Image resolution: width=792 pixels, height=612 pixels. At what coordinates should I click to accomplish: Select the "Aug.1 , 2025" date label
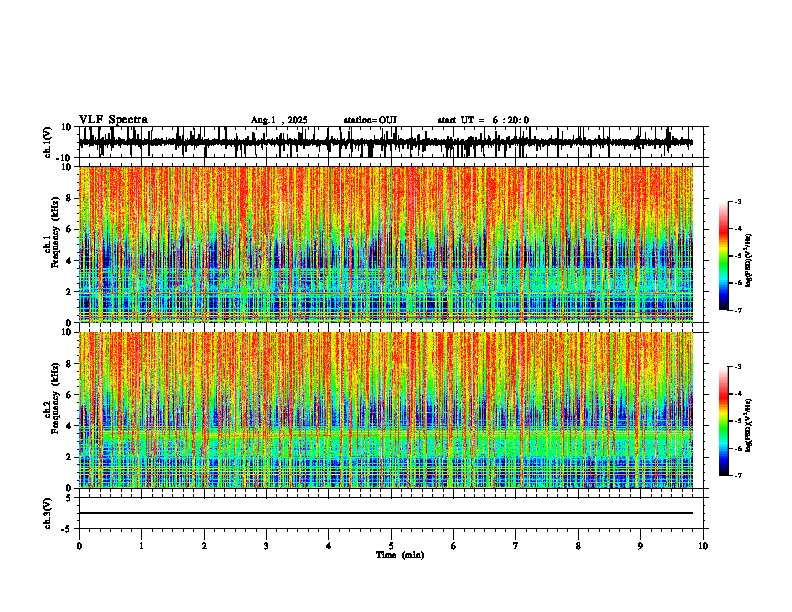point(279,120)
